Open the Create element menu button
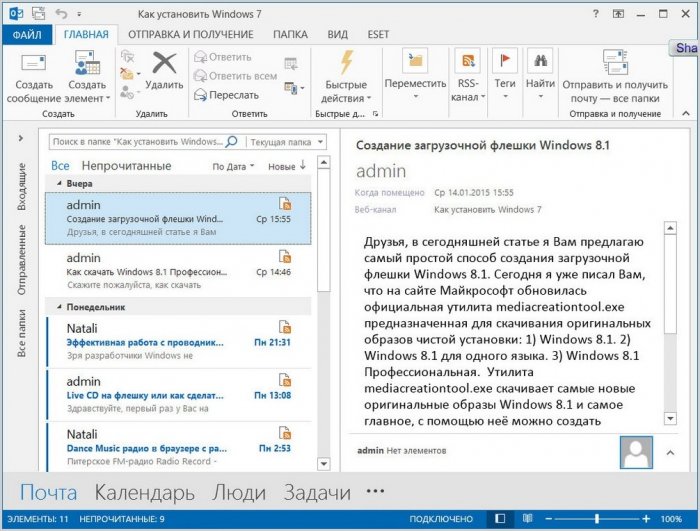This screenshot has height=531, width=700. [x=88, y=77]
